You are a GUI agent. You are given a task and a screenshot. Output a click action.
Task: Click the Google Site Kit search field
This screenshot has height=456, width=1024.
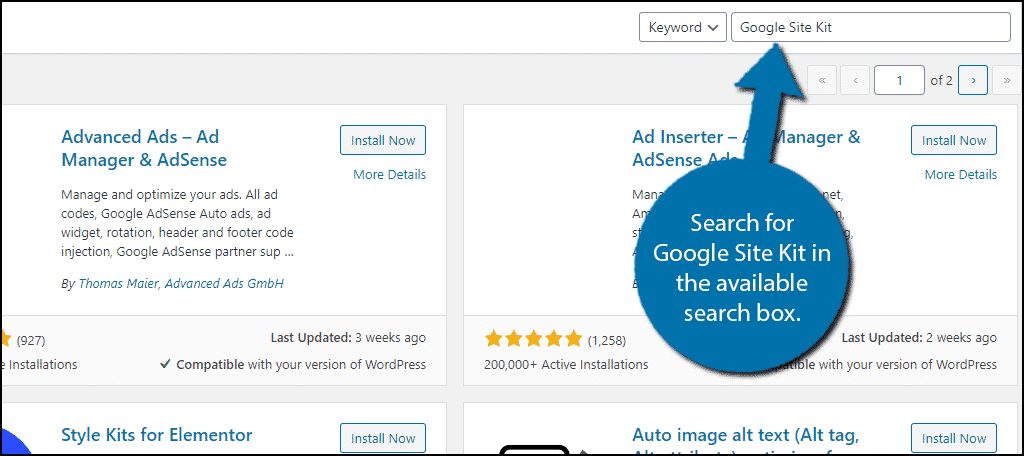871,27
